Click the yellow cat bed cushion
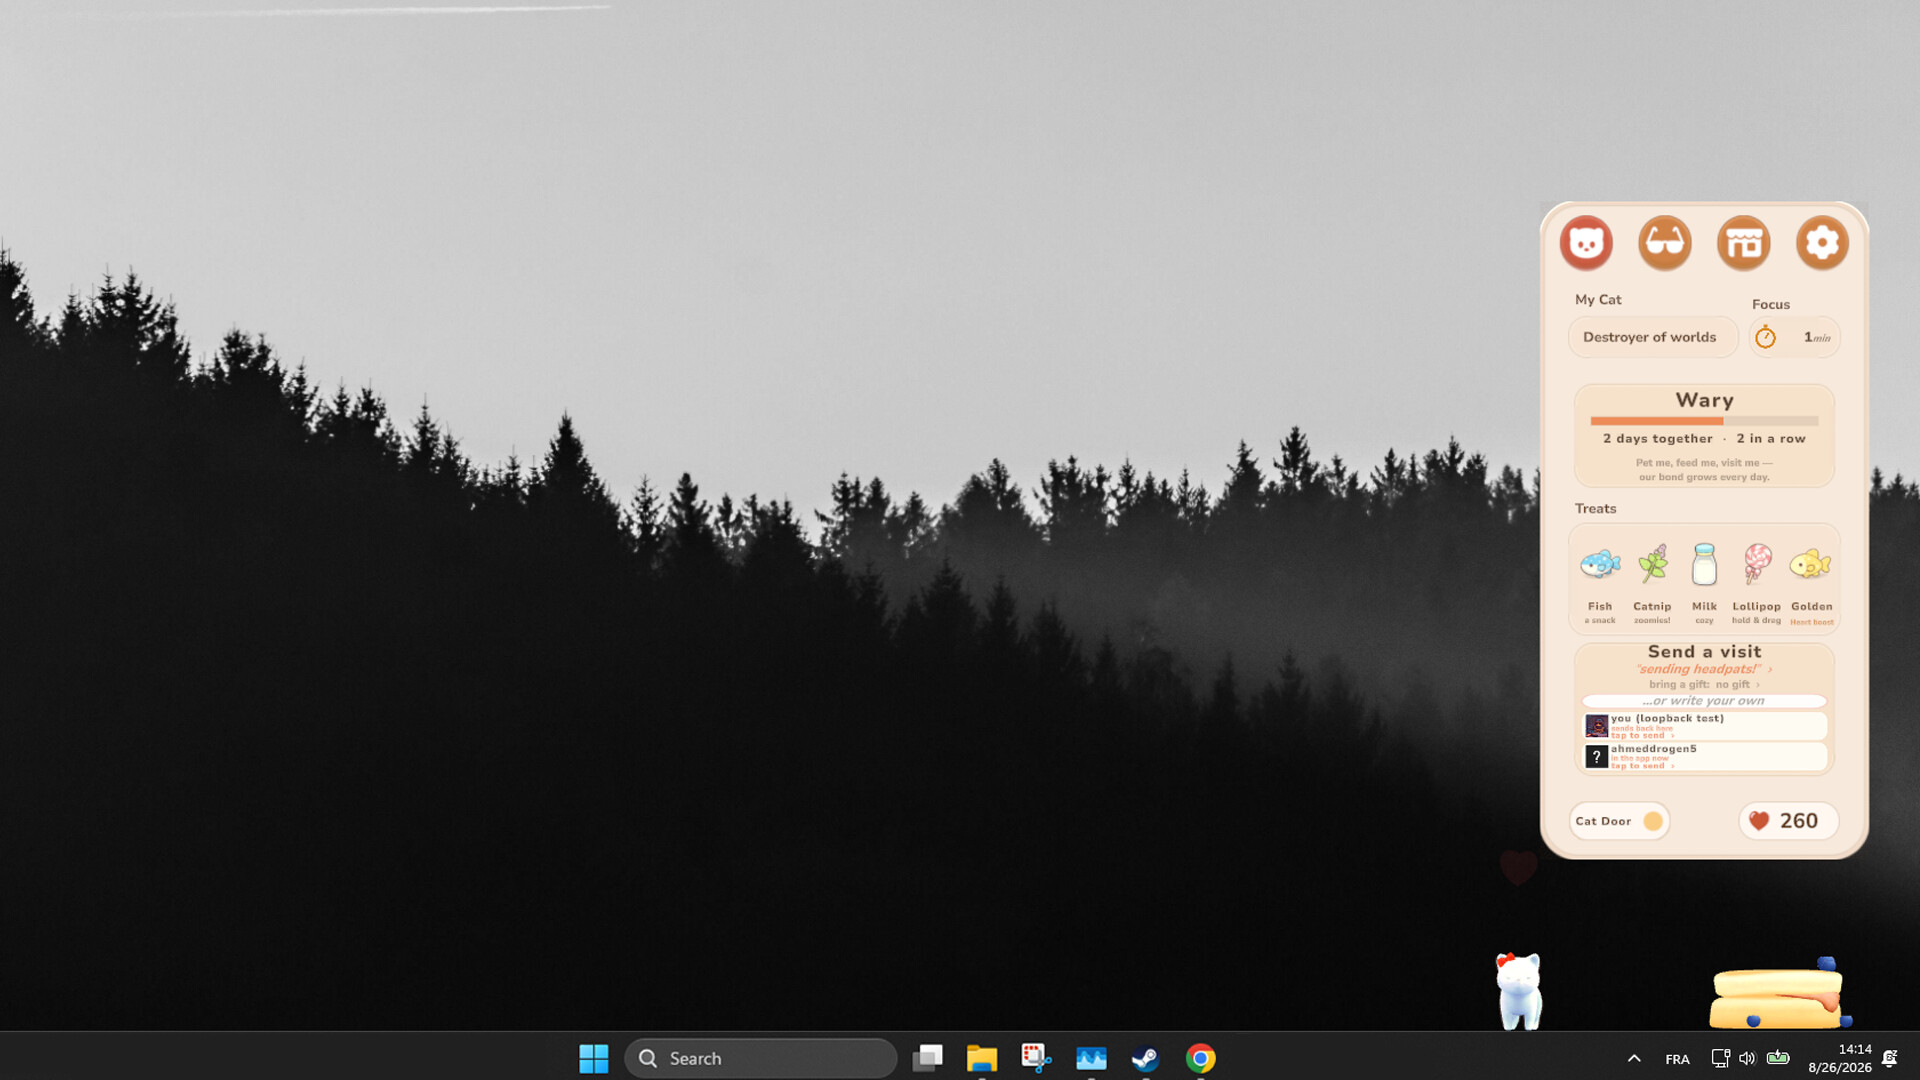This screenshot has width=1920, height=1080. pos(1778,996)
